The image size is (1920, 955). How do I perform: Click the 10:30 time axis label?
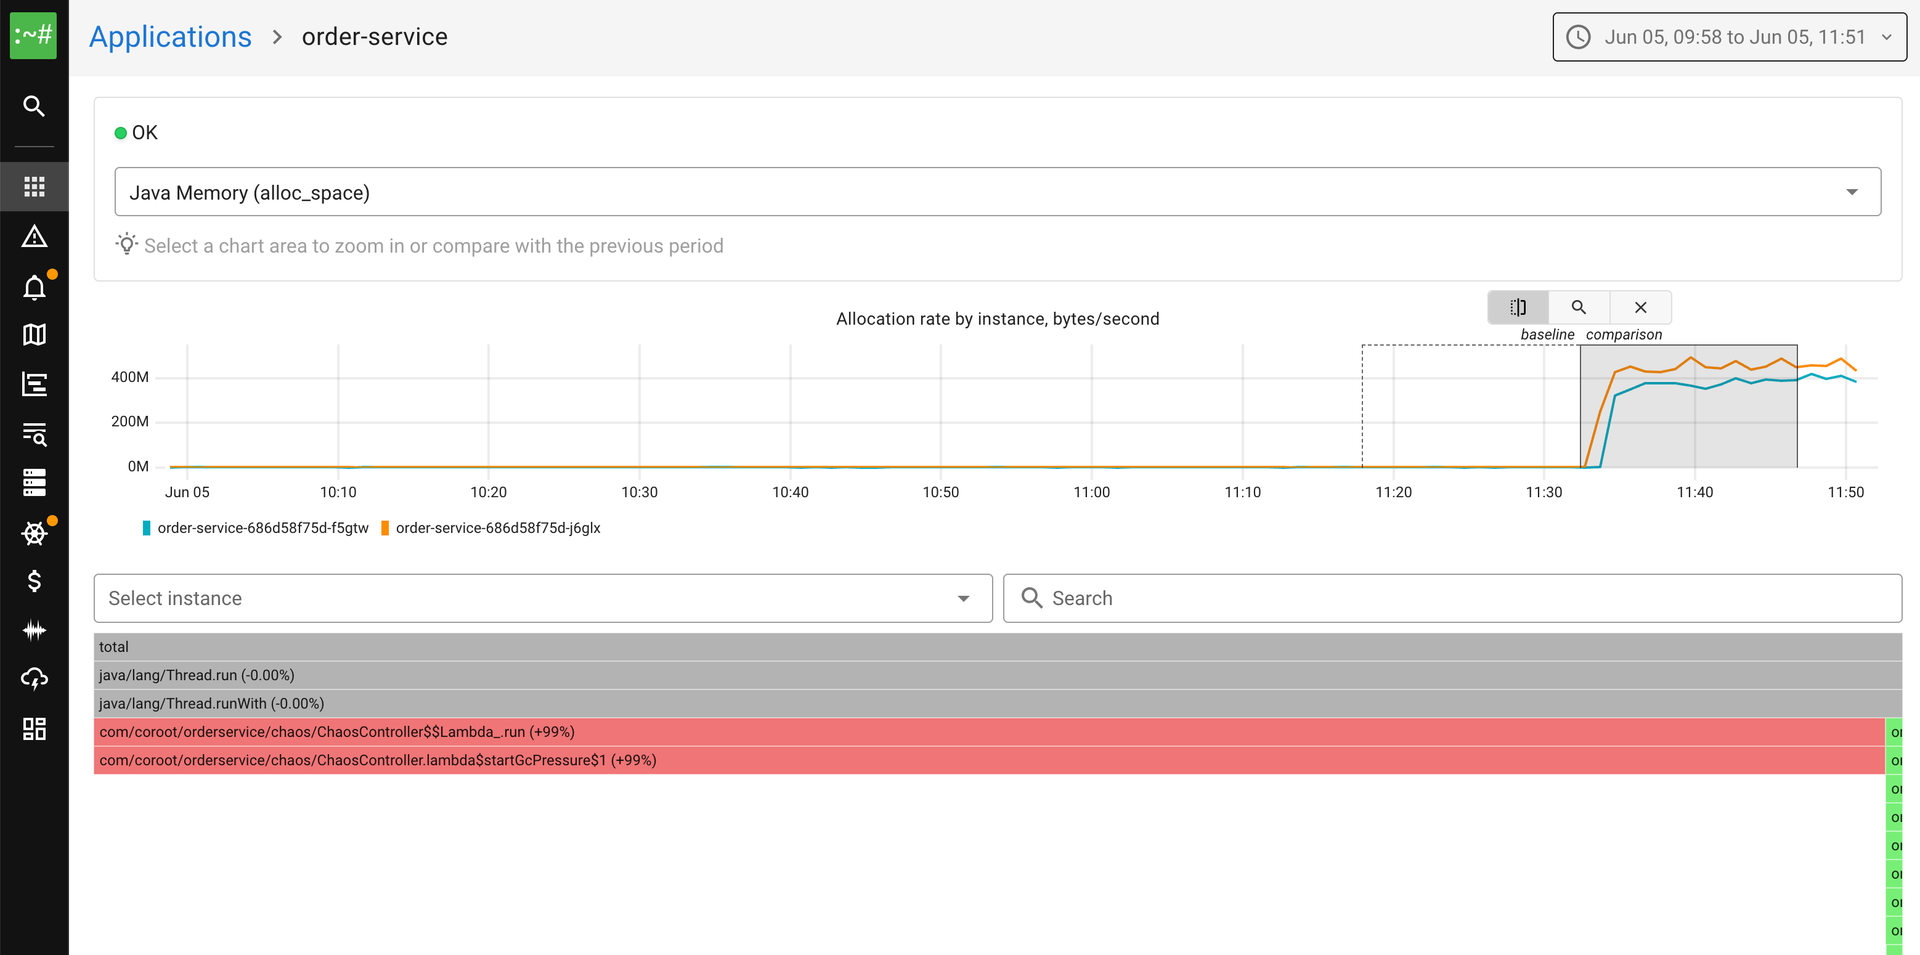click(640, 492)
